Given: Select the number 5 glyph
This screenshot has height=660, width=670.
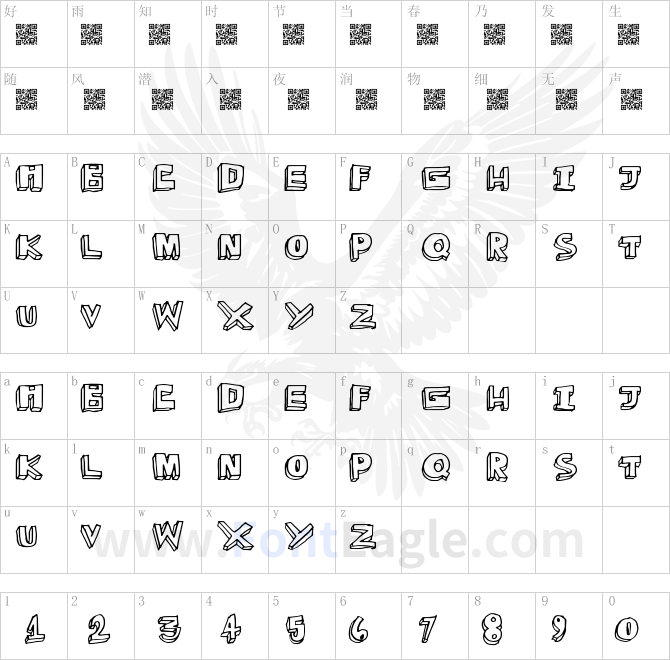Looking at the screenshot, I should [296, 629].
